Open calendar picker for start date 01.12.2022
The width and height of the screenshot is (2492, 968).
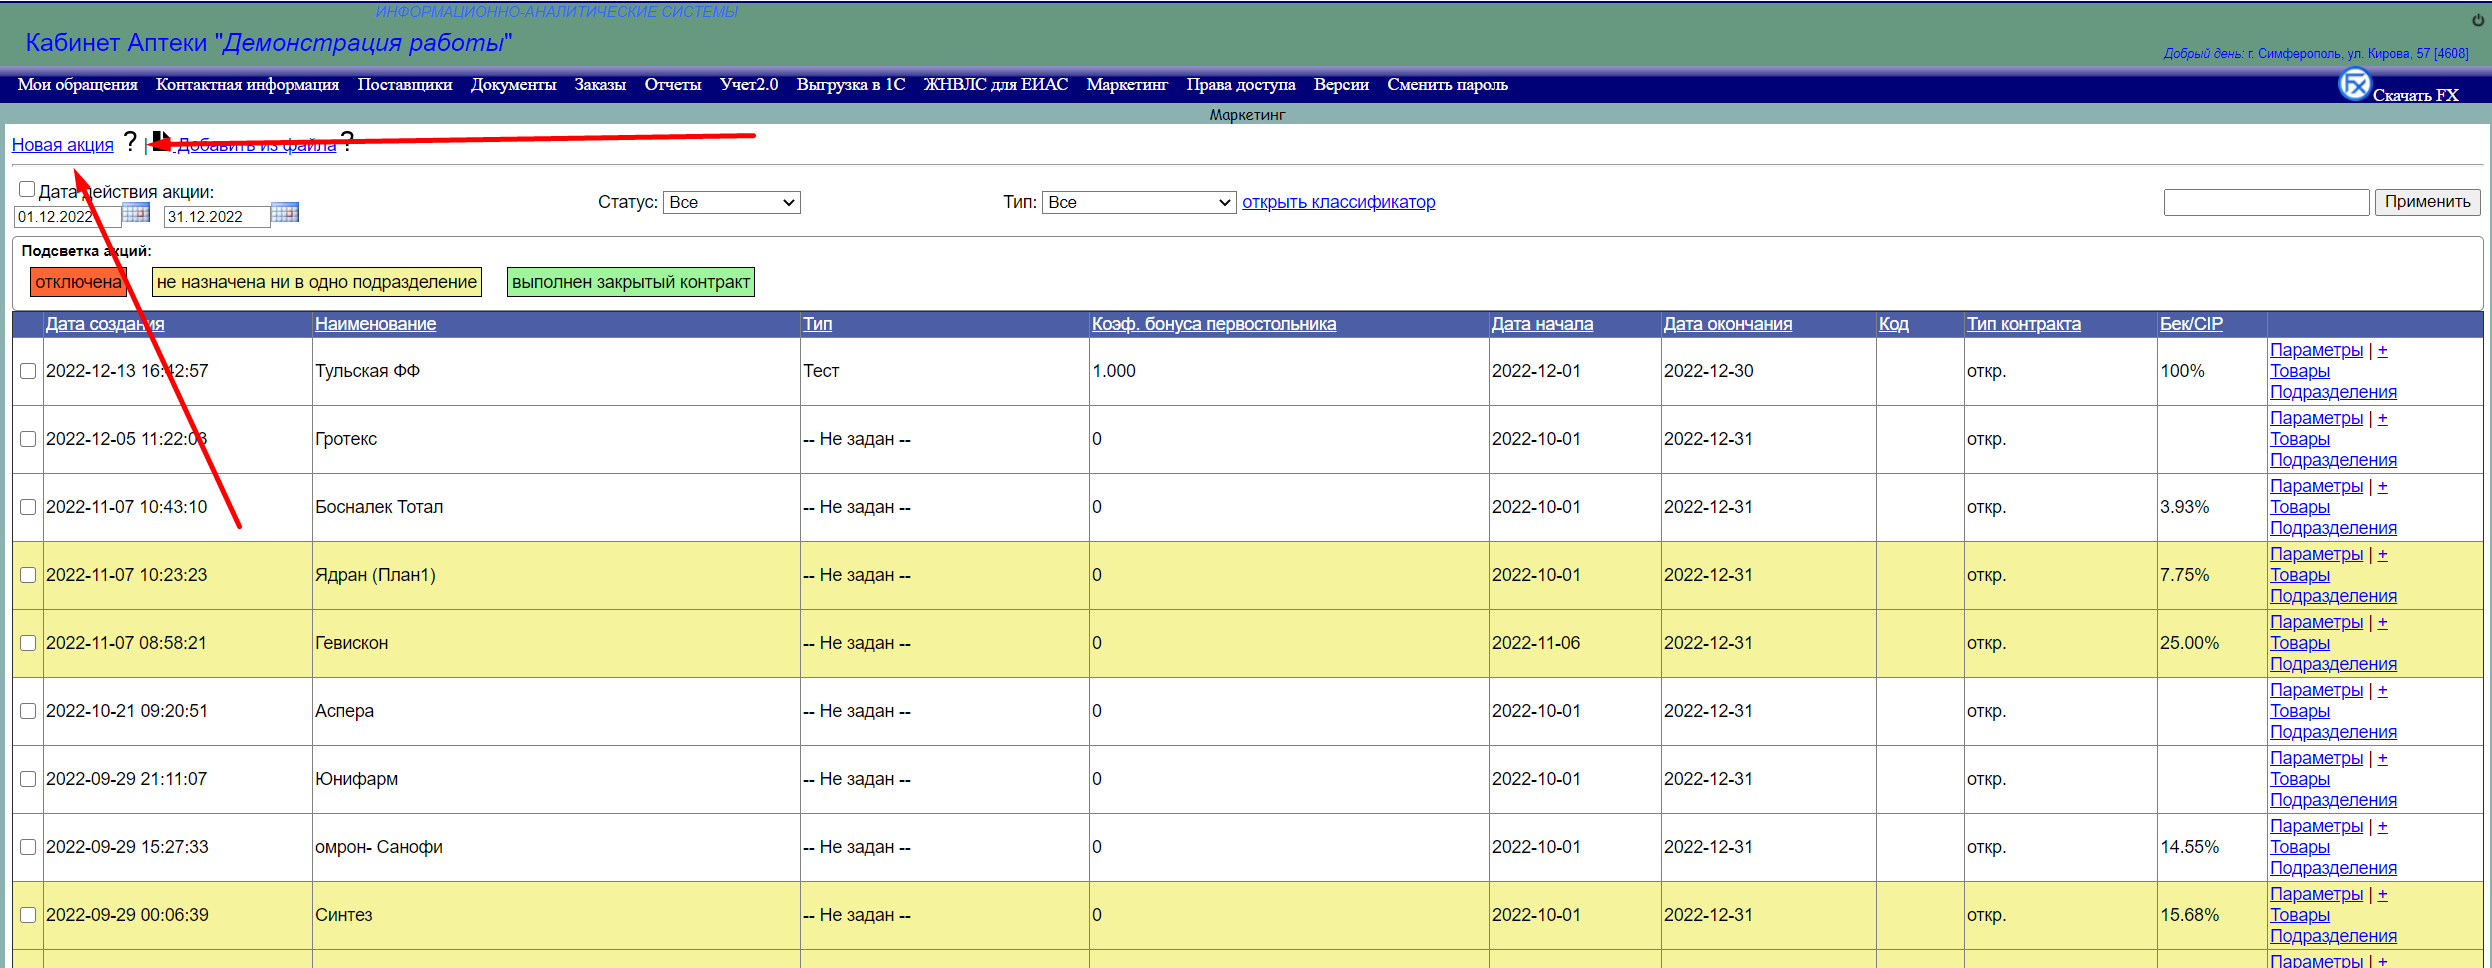136,213
